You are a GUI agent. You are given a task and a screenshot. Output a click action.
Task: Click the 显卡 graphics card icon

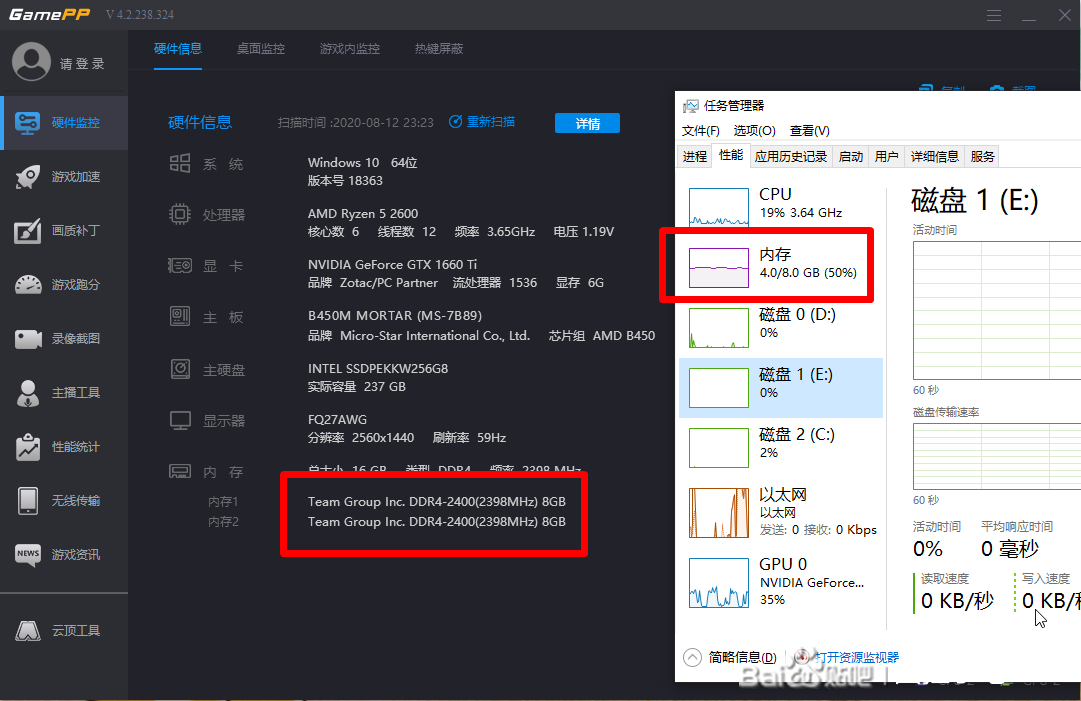pyautogui.click(x=180, y=265)
